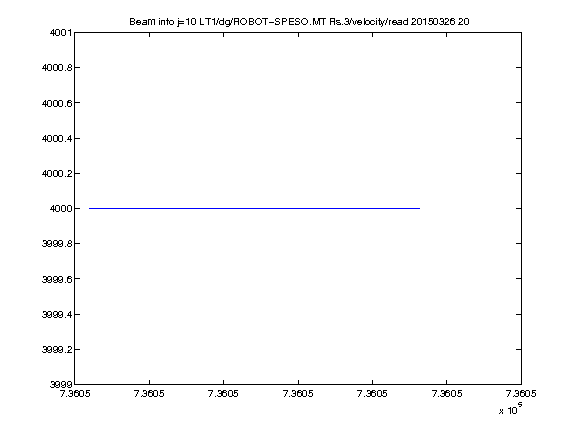Click the right endpoint of the blue line
This screenshot has width=576, height=432.
click(420, 208)
